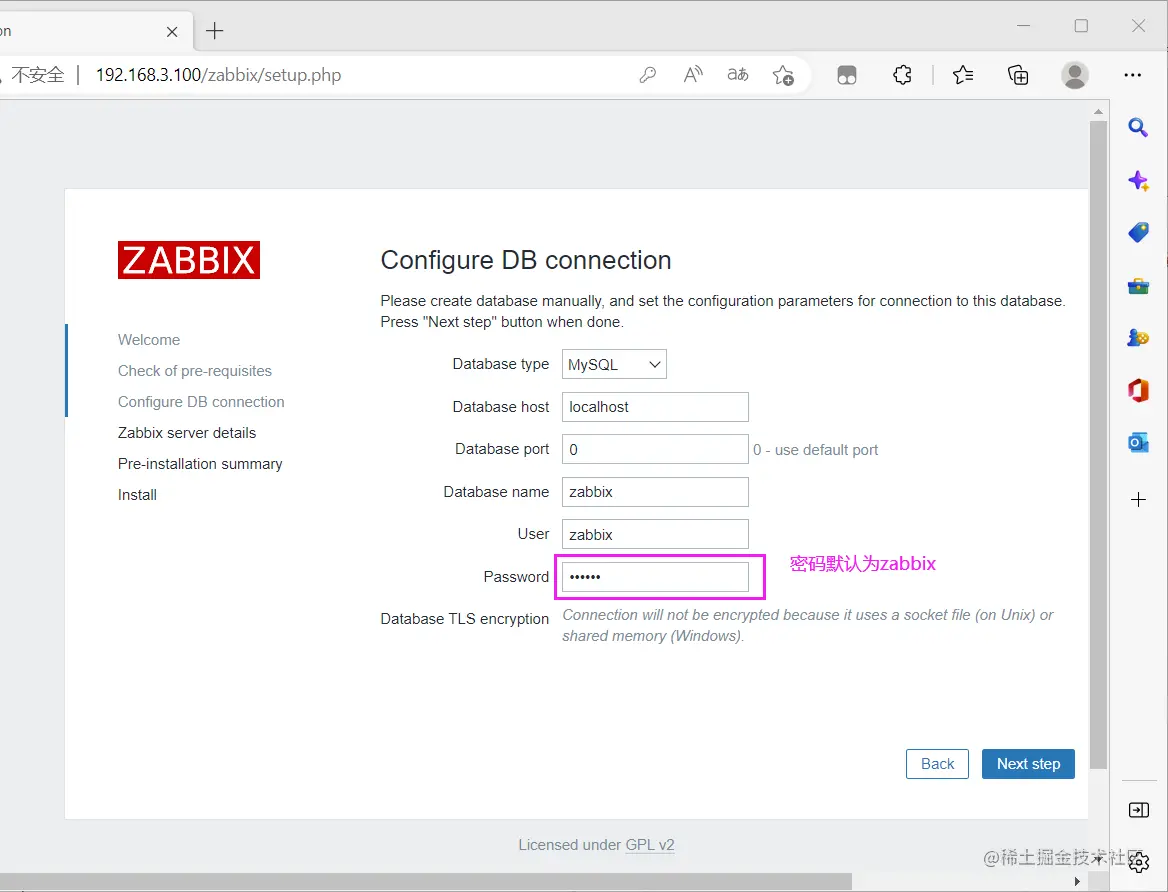This screenshot has height=892, width=1168.
Task: Open Collections icon in toolbar
Action: click(1018, 75)
